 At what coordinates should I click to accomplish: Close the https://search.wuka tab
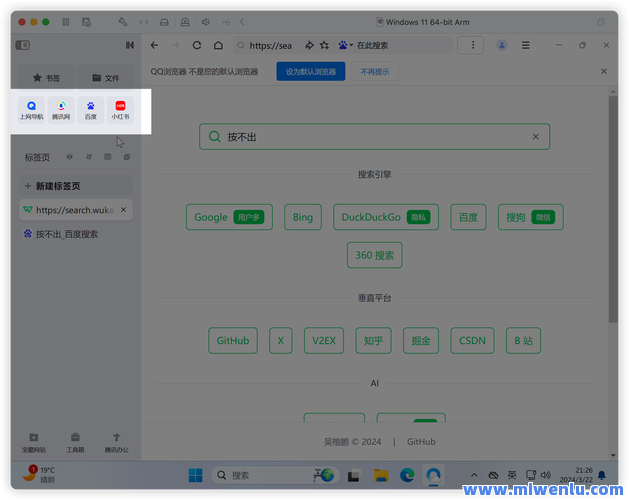pyautogui.click(x=124, y=209)
